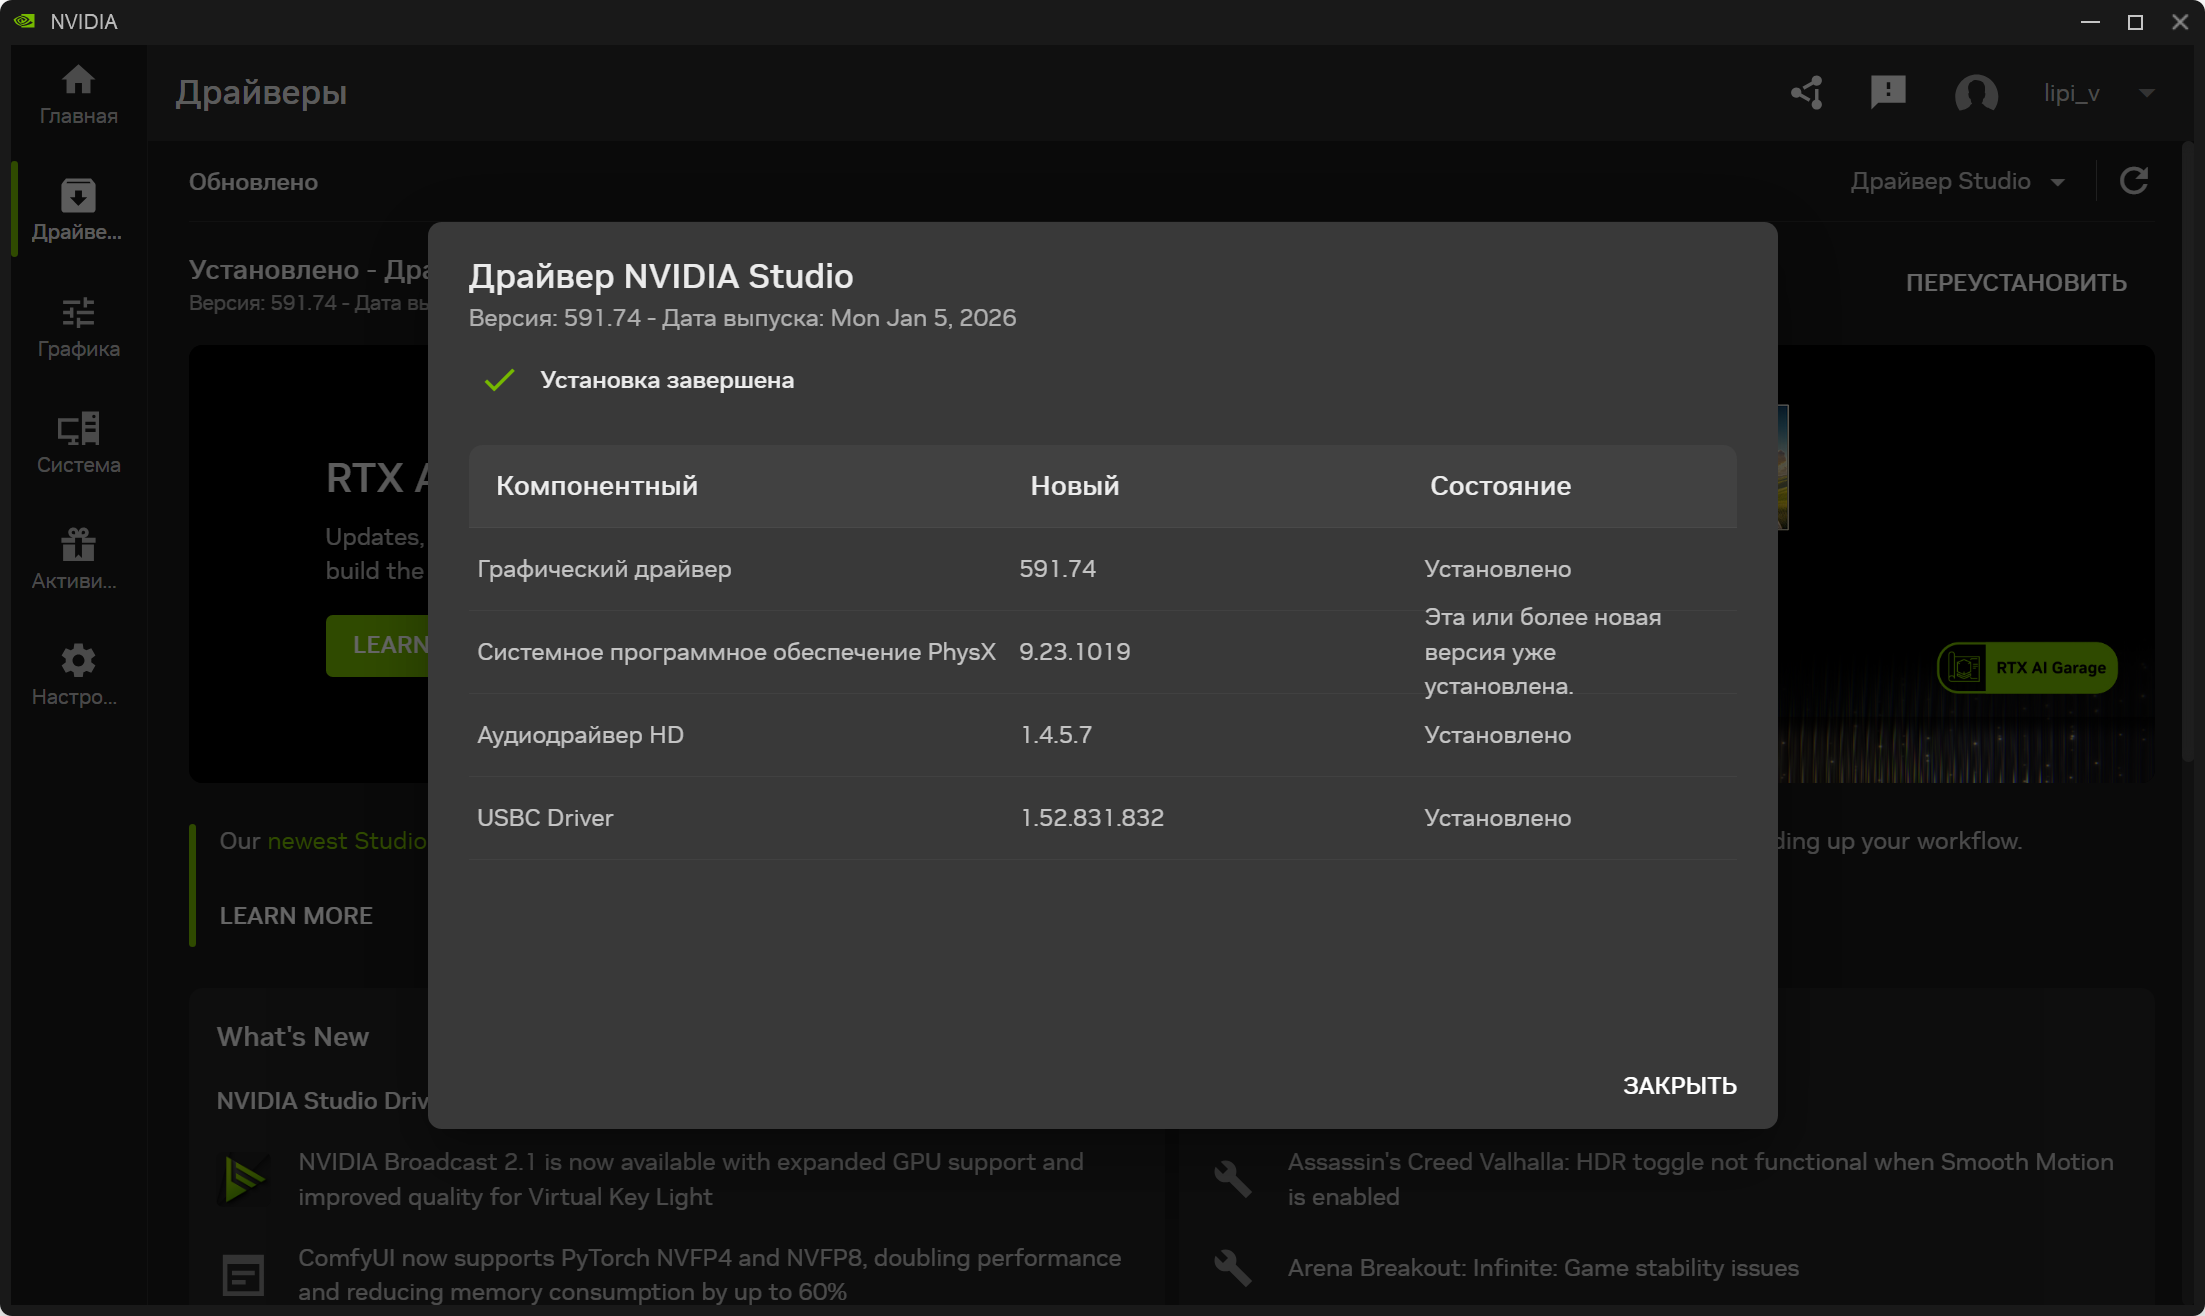Expand the lipi_v account dropdown arrow

pyautogui.click(x=2146, y=93)
